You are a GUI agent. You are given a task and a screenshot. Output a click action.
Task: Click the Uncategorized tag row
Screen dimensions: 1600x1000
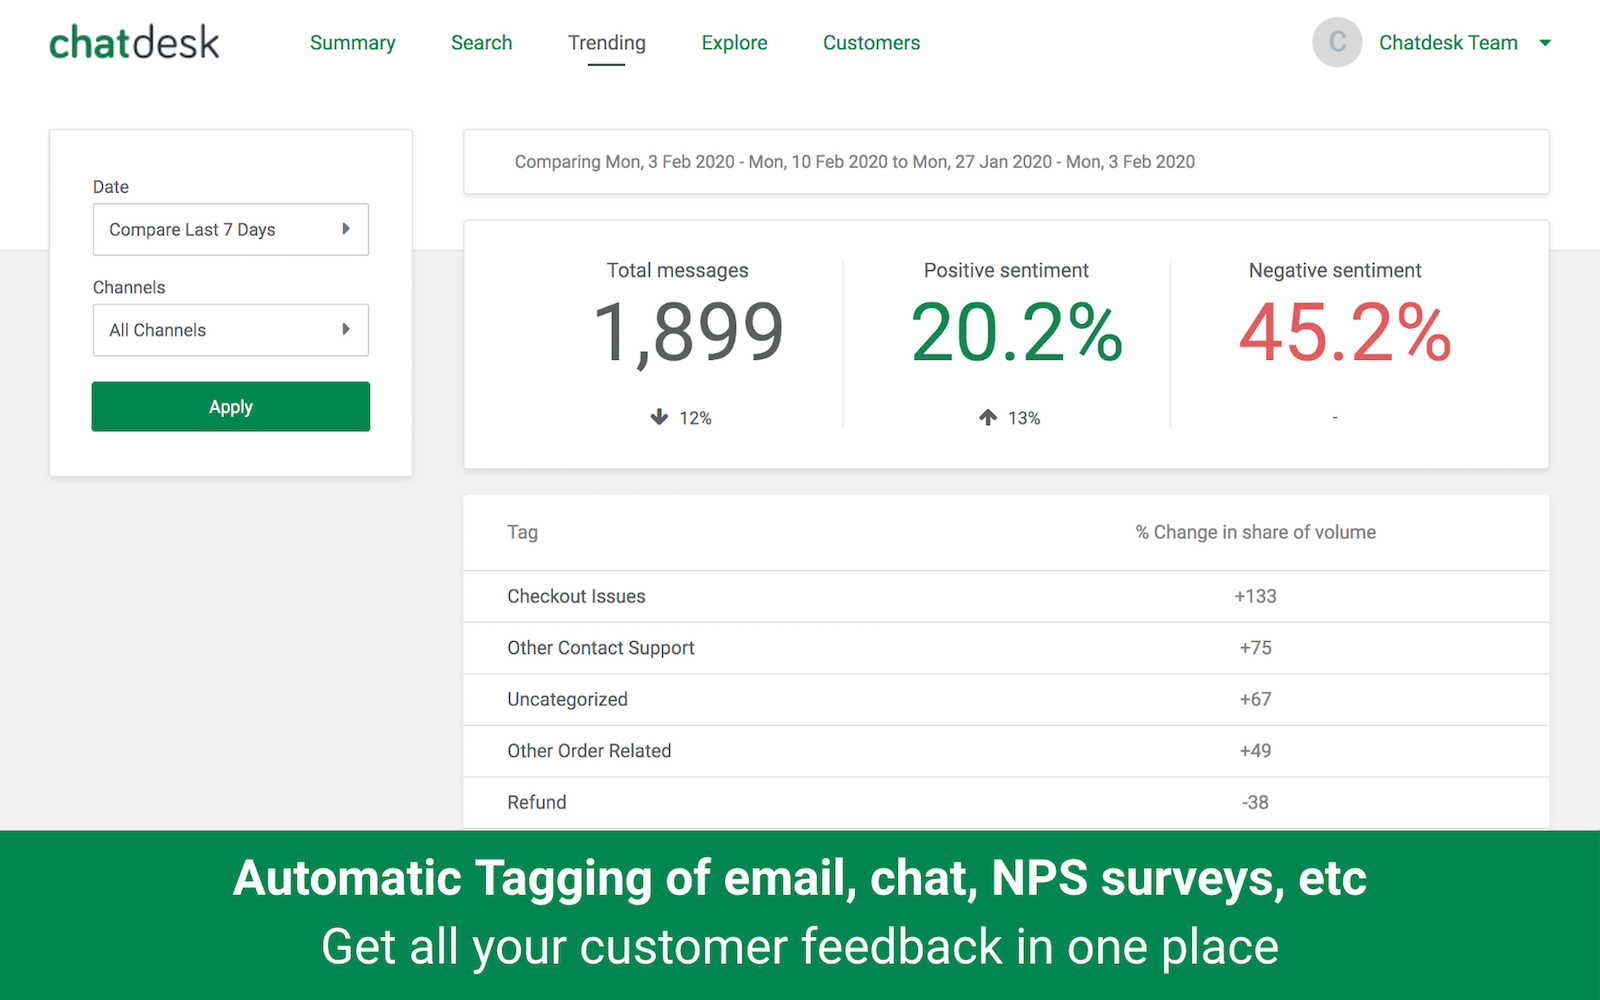(x=567, y=700)
